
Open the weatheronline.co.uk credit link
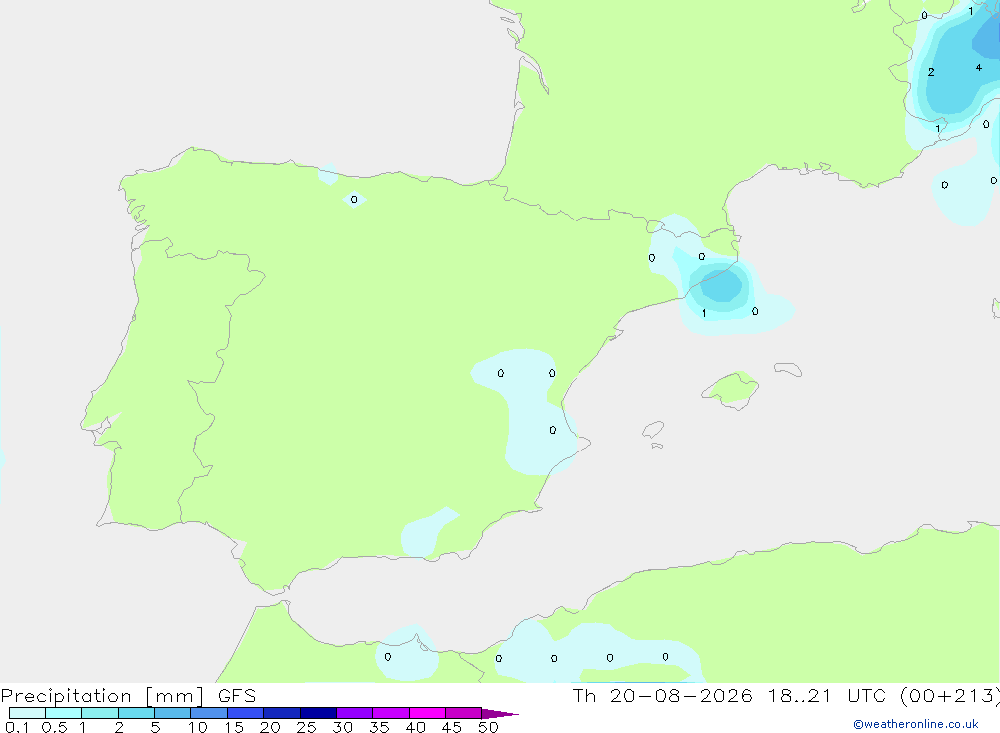(916, 724)
